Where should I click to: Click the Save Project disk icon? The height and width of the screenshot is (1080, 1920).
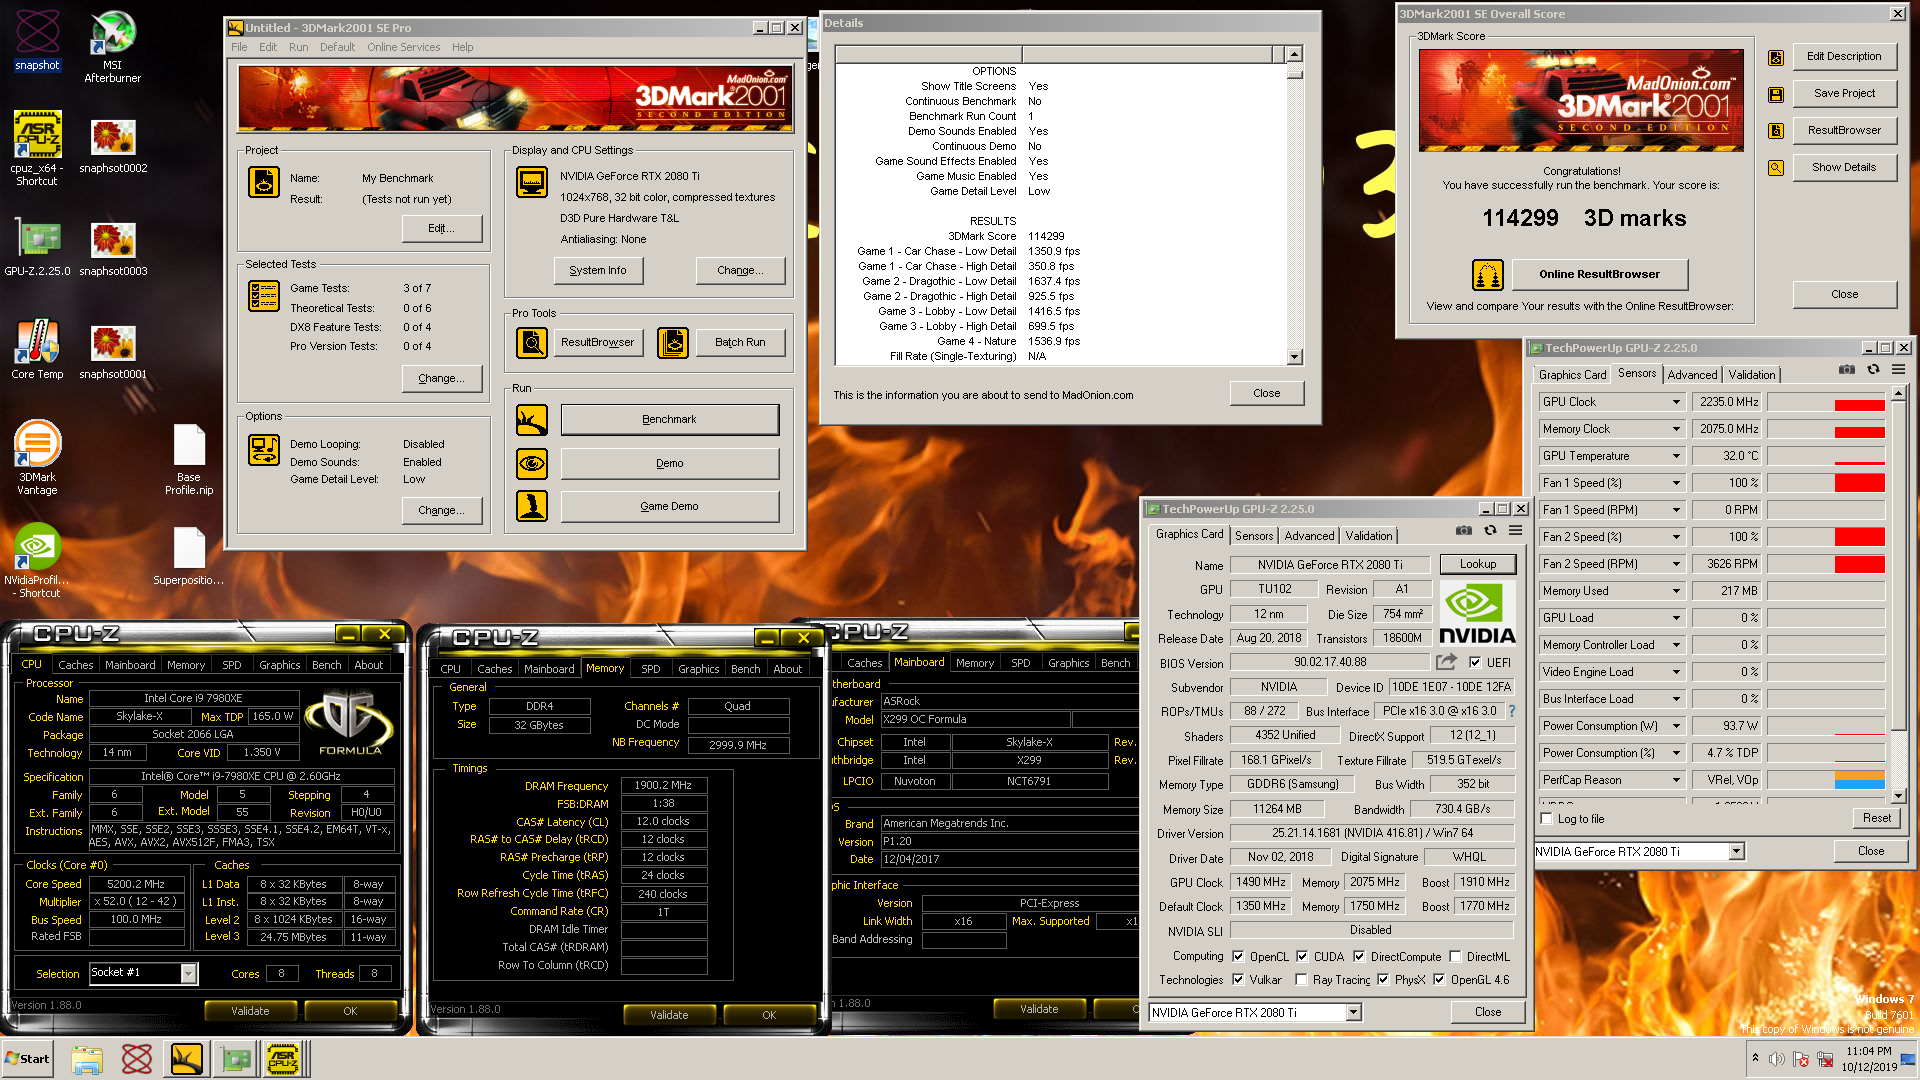tap(1776, 94)
